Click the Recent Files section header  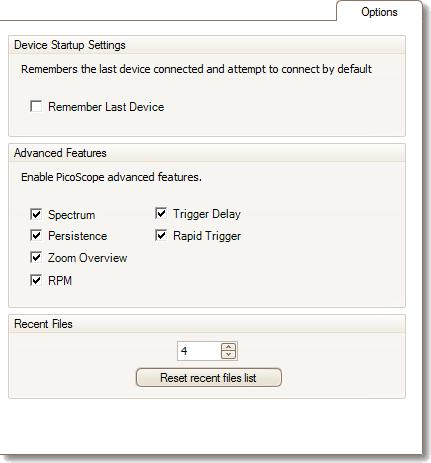coord(207,324)
